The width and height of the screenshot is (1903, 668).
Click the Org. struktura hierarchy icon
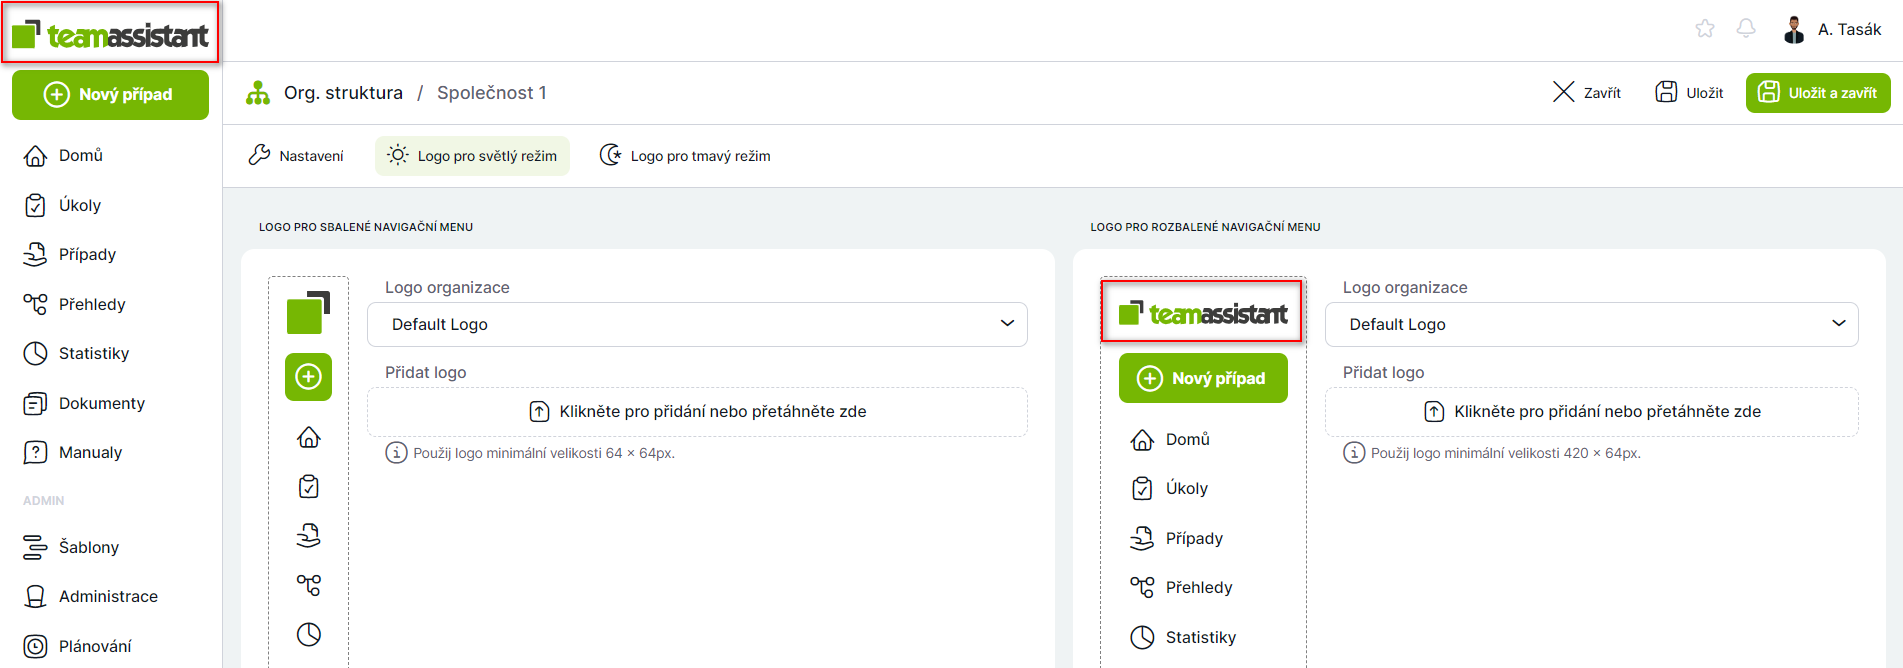pos(258,93)
